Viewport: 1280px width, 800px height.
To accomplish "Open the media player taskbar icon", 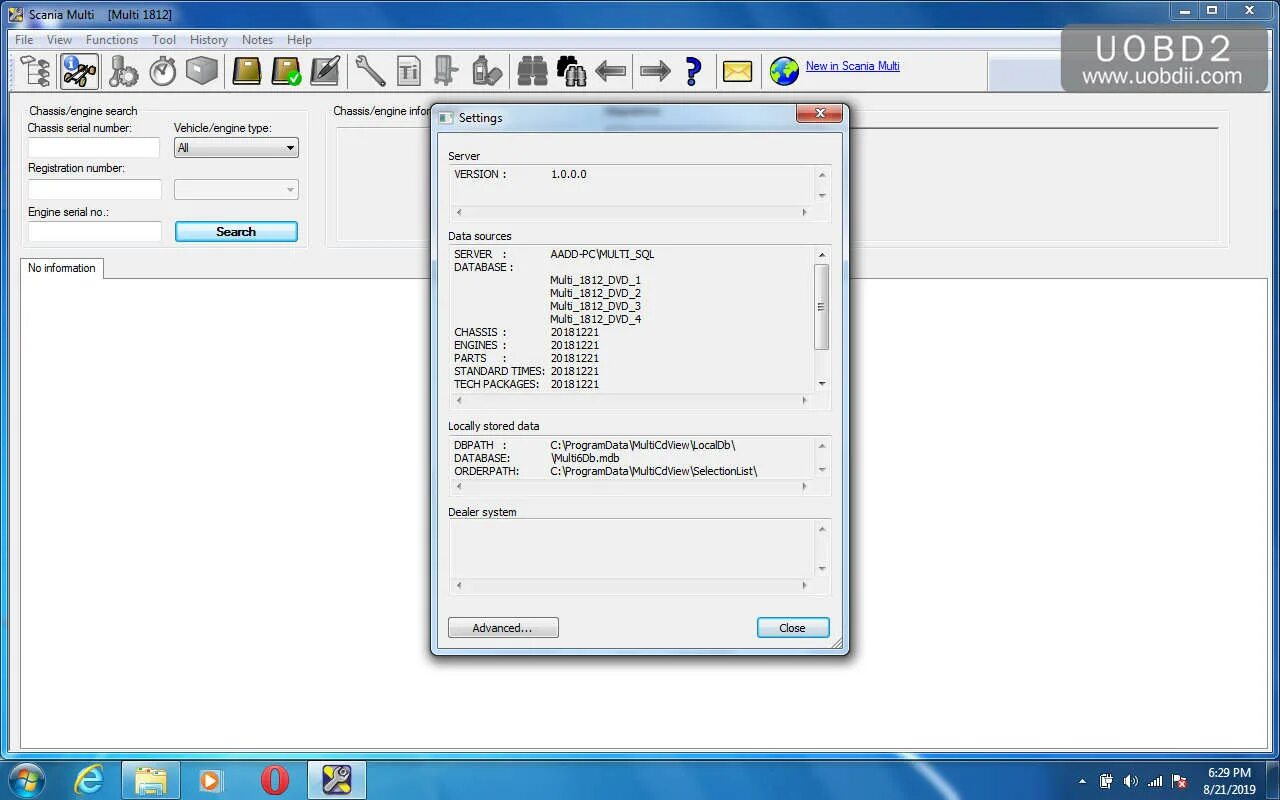I will [x=210, y=780].
